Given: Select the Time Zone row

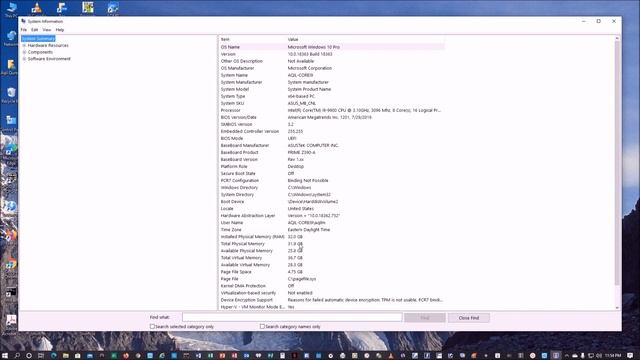Looking at the screenshot, I should pos(332,230).
